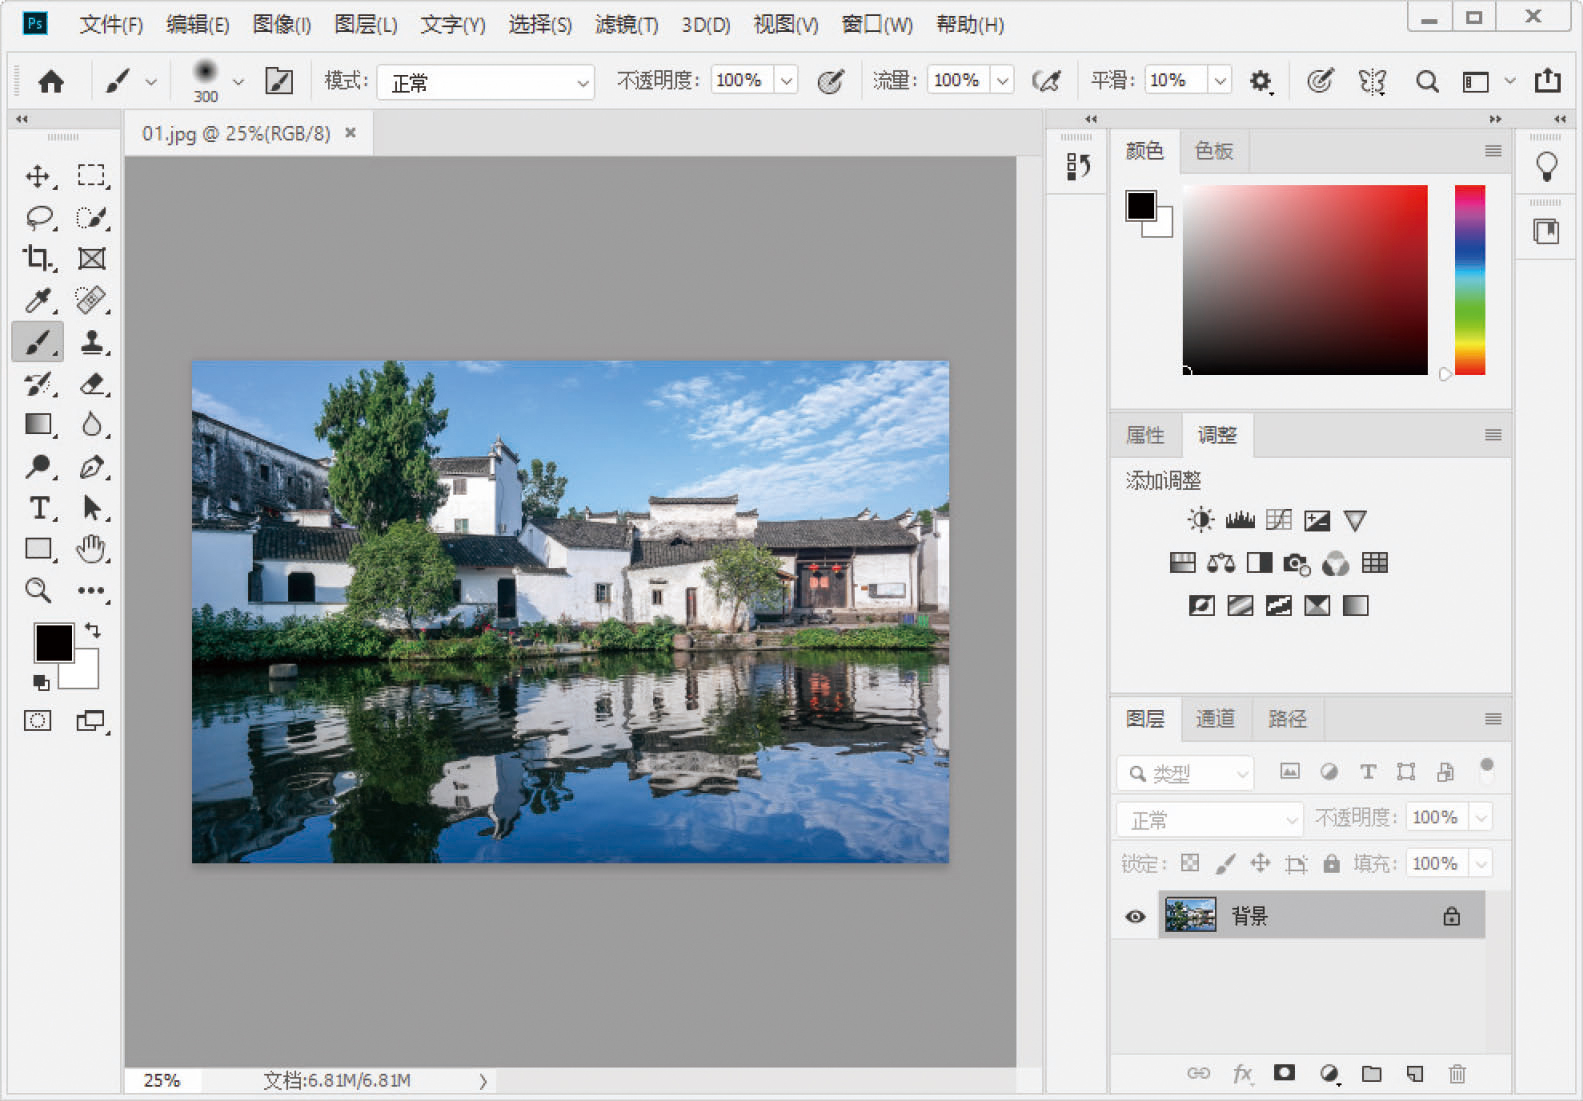Toggle lock all padlock in 锁定 row
Viewport: 1583px width, 1101px height.
pyautogui.click(x=1331, y=863)
